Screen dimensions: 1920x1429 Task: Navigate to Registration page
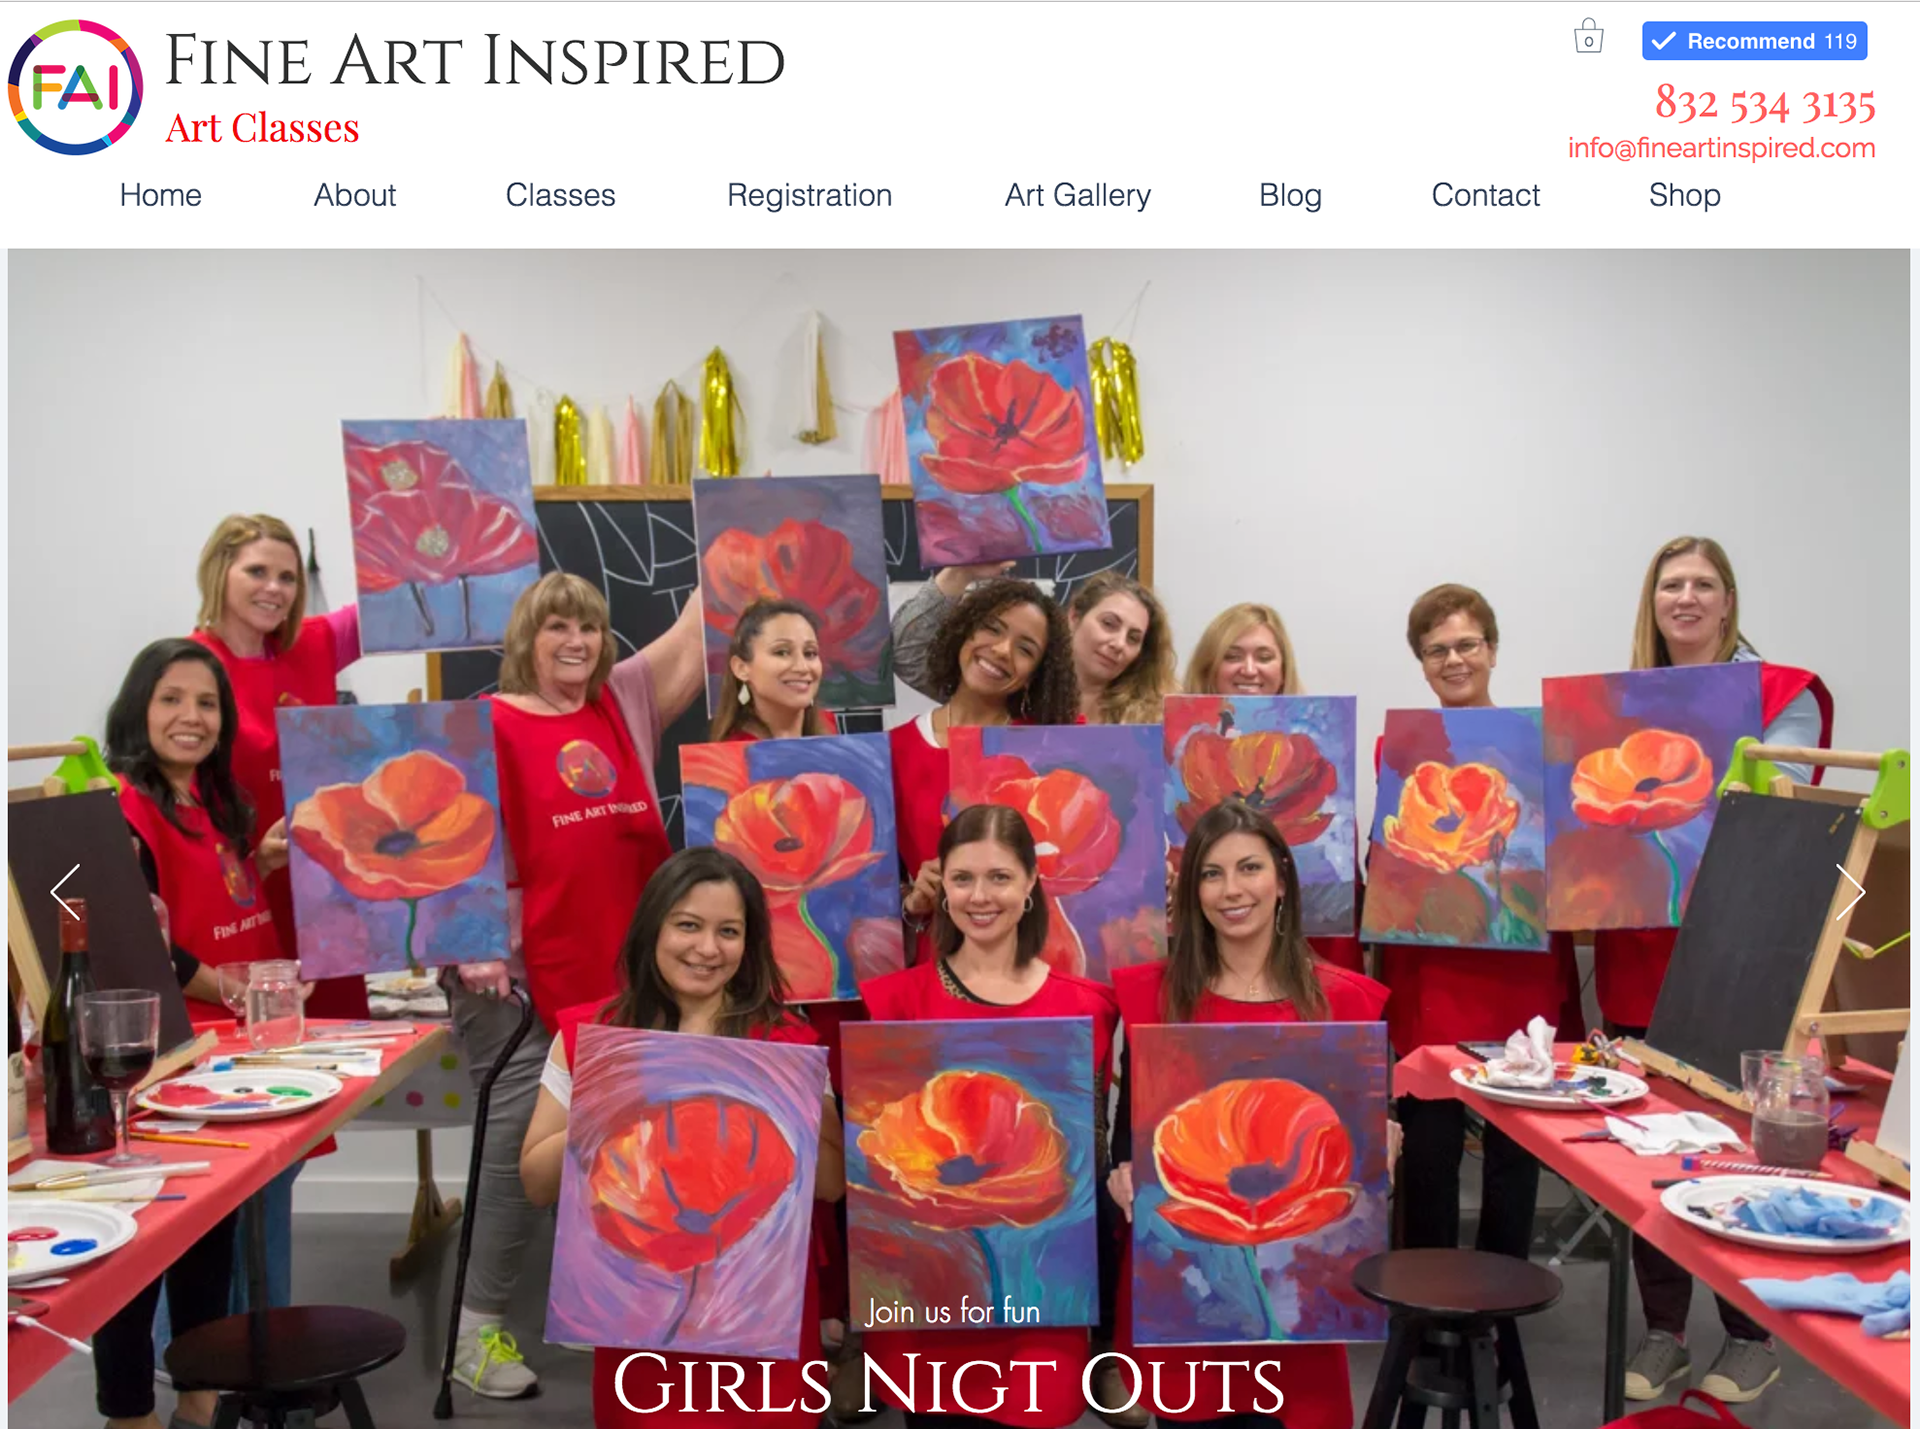[810, 195]
